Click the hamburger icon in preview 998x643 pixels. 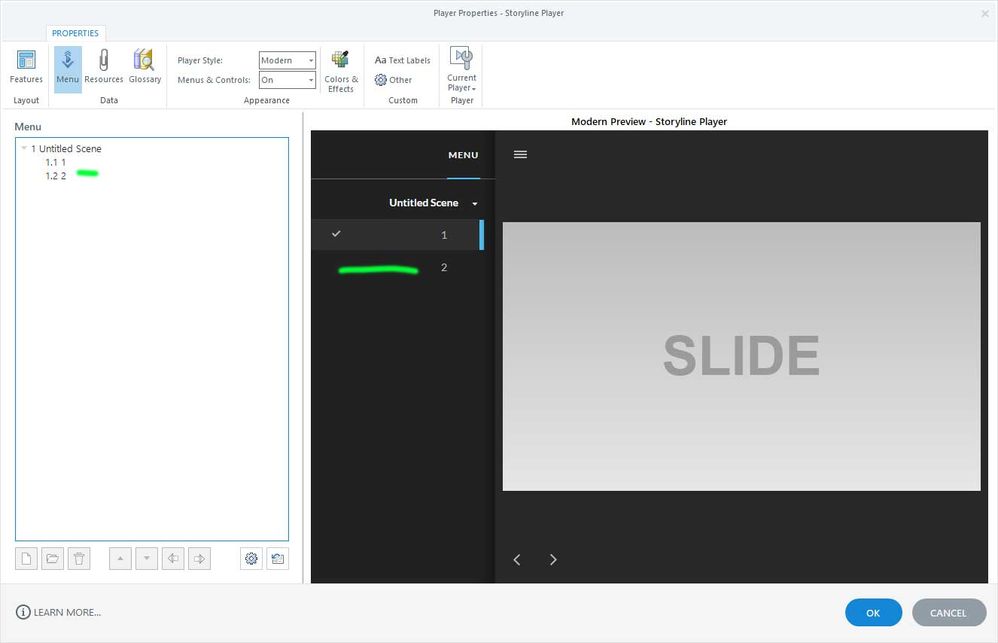(x=520, y=155)
